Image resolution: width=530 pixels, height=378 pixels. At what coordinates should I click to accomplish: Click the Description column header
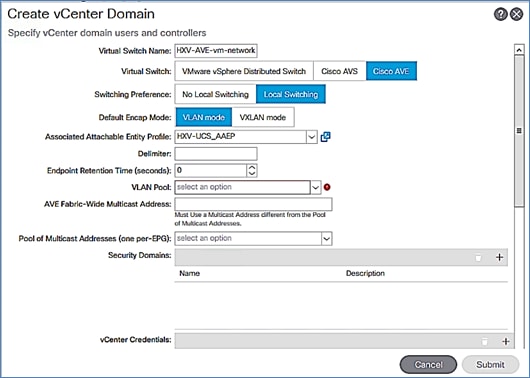click(365, 273)
